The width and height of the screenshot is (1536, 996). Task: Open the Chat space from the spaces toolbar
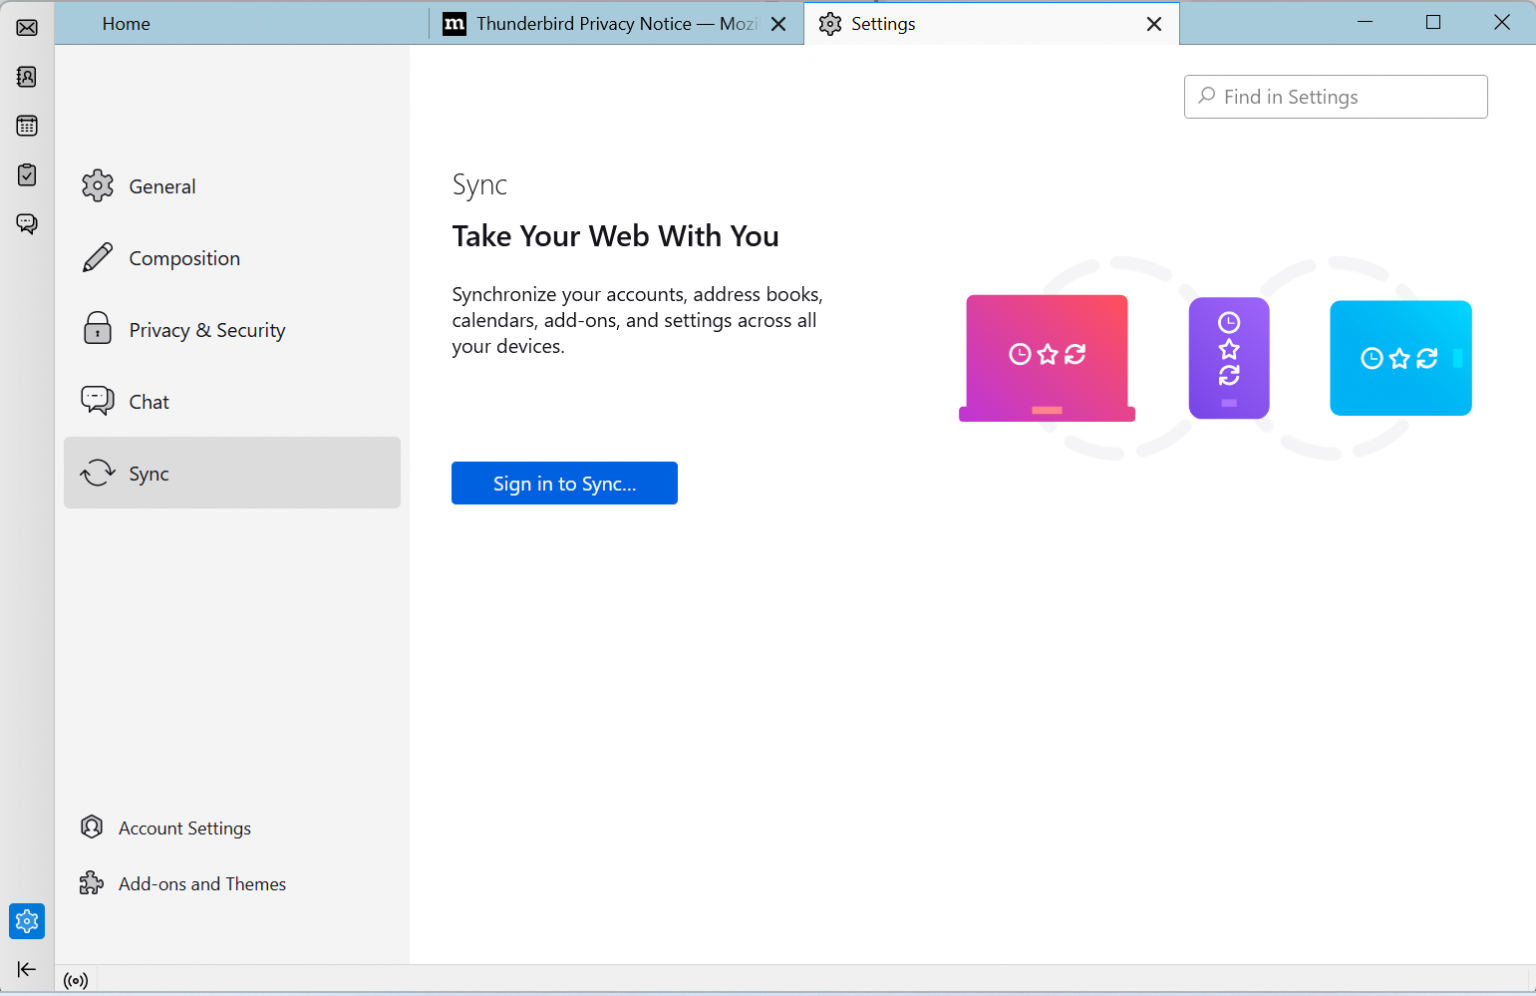(26, 223)
